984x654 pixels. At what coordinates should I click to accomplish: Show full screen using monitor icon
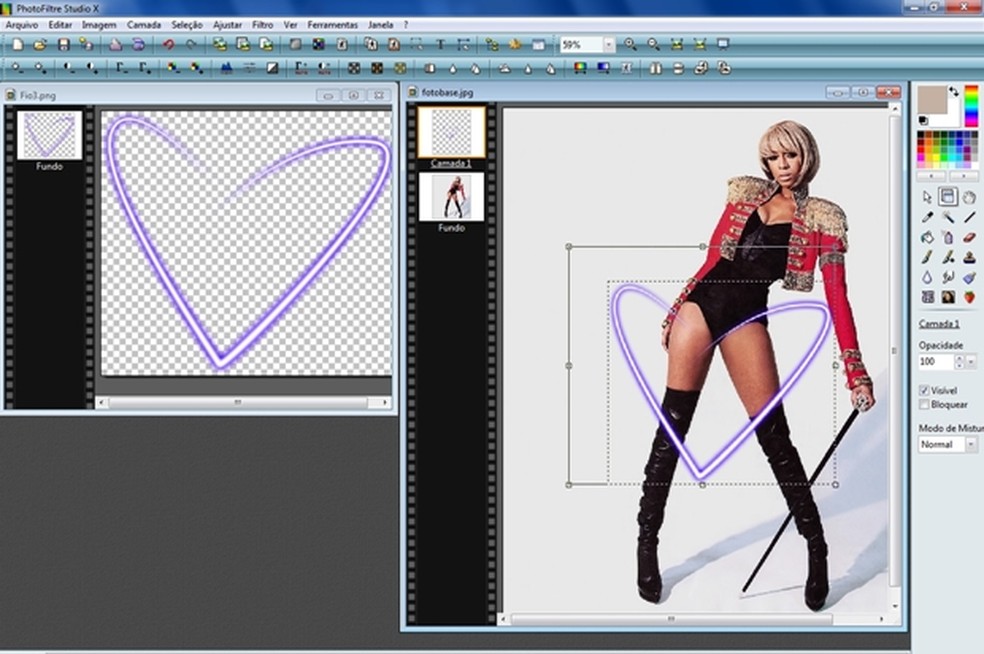[x=723, y=45]
